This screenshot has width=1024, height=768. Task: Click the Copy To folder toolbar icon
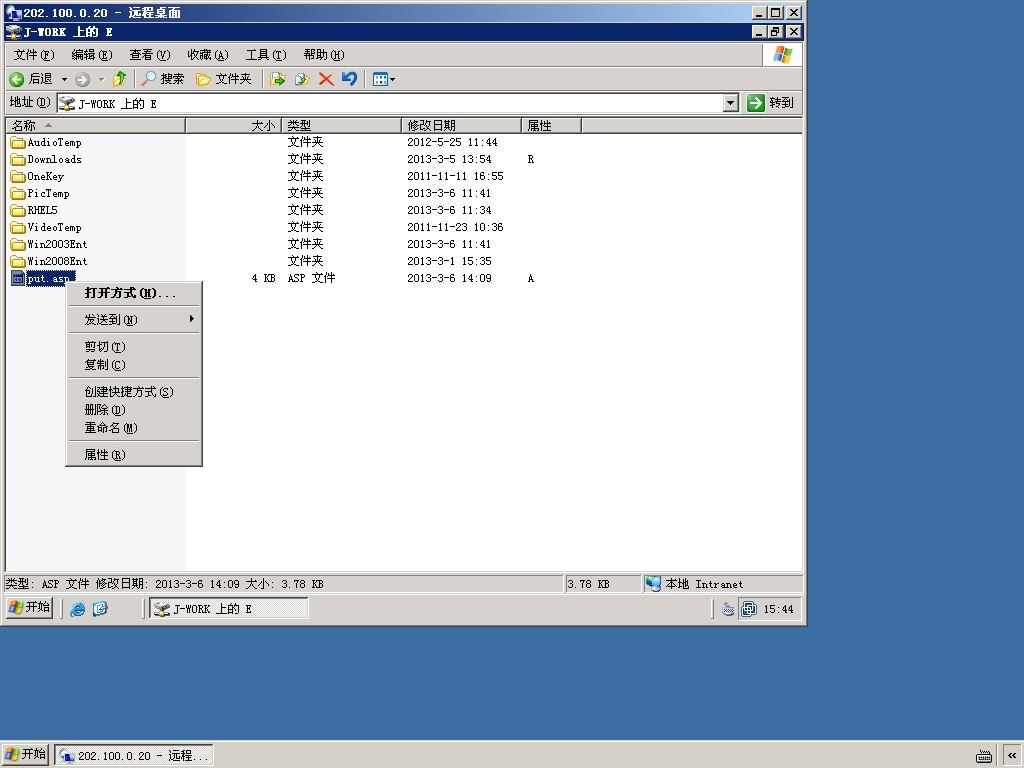click(x=302, y=79)
